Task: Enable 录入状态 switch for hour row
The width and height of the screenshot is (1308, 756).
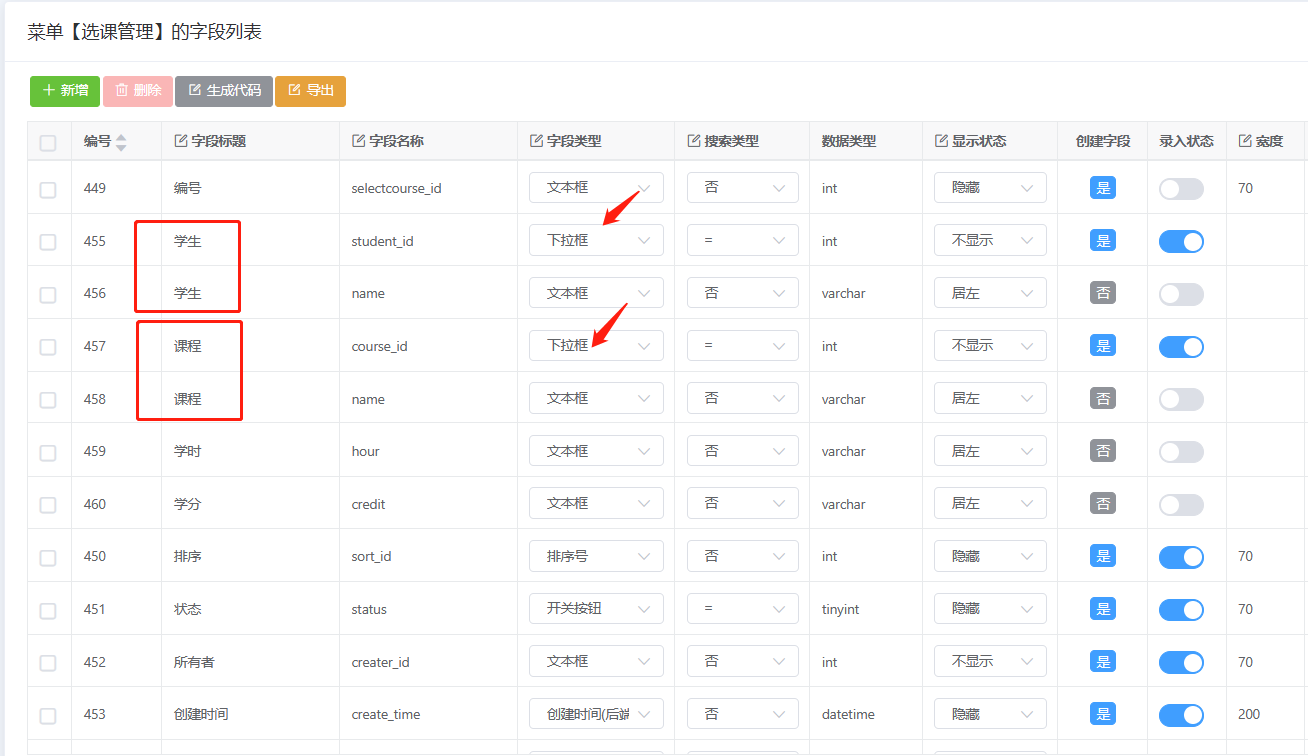Action: click(x=1181, y=452)
